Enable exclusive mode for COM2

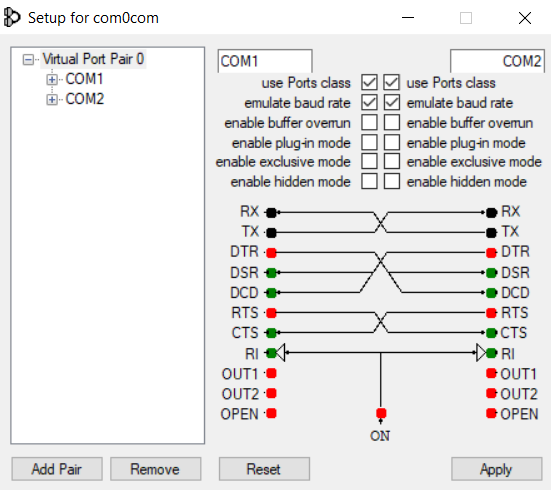pyautogui.click(x=391, y=161)
